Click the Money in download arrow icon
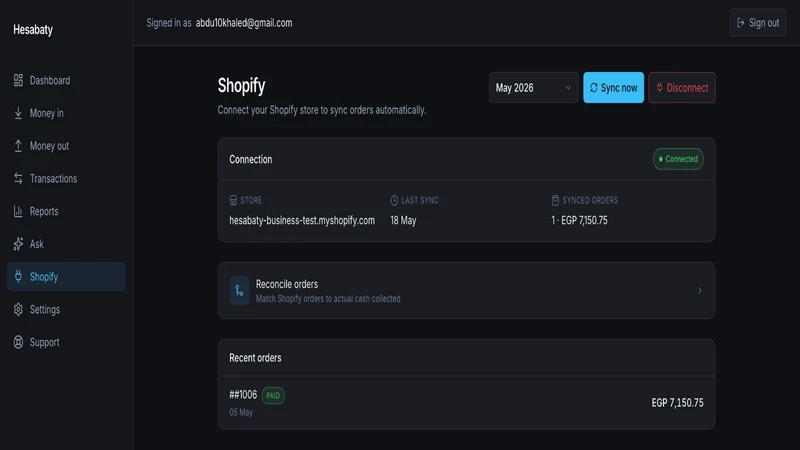The height and width of the screenshot is (450, 800). (18, 113)
